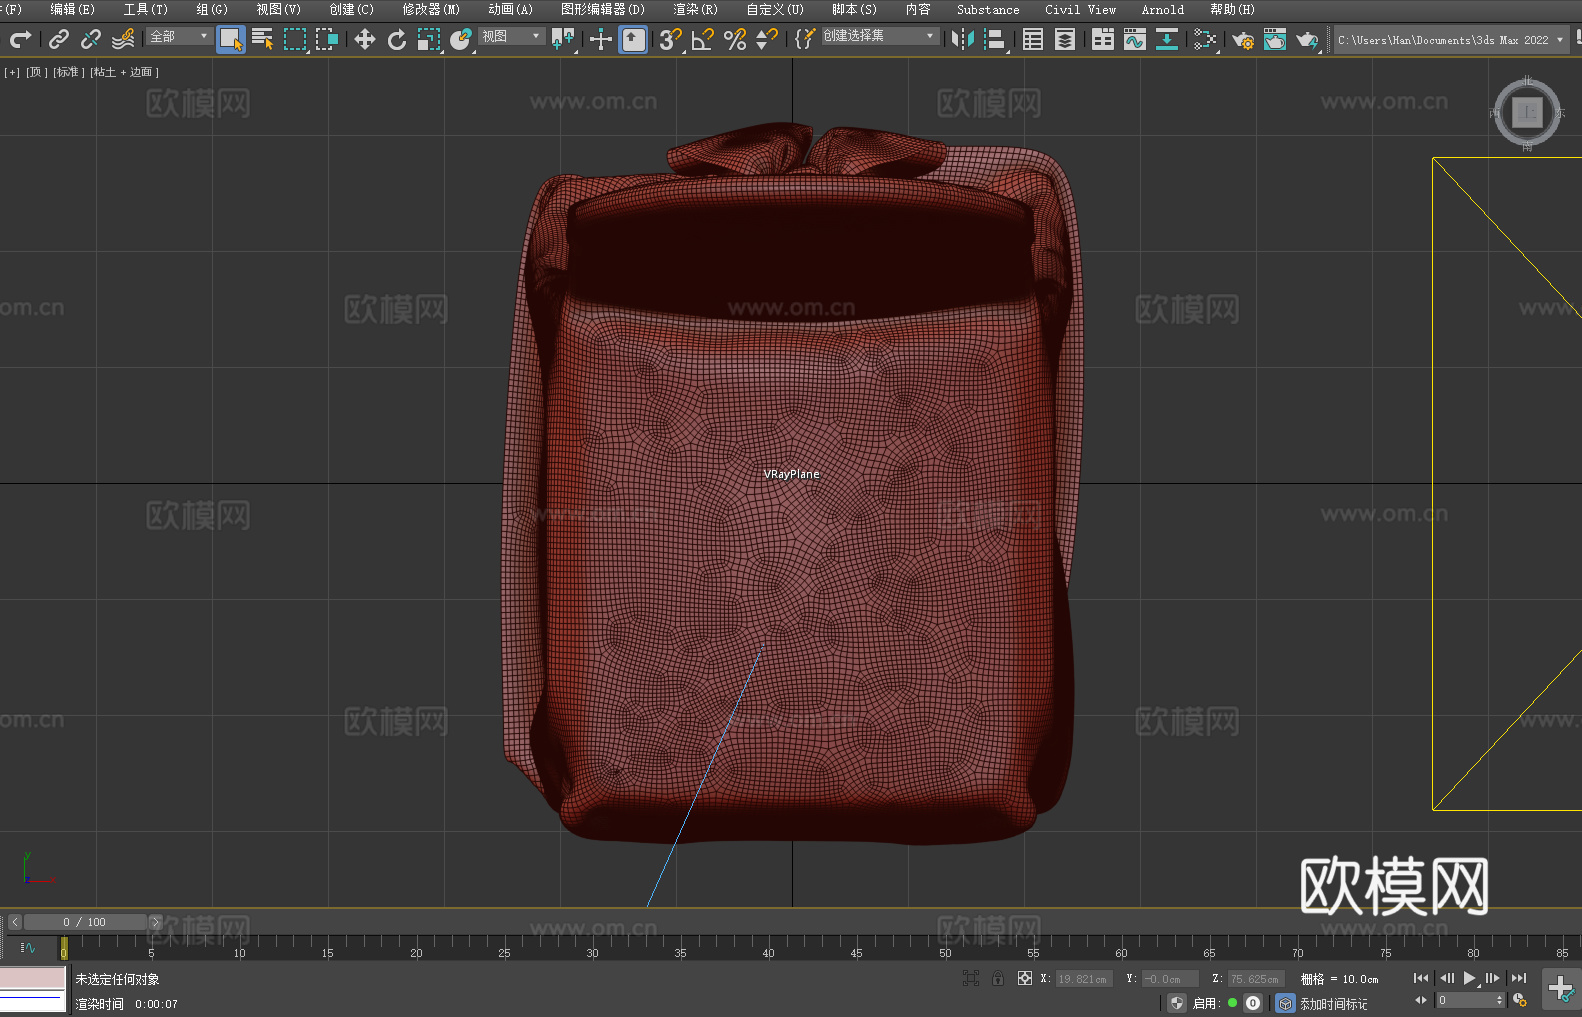Click the Z coordinate field
1582x1017 pixels.
1255,979
